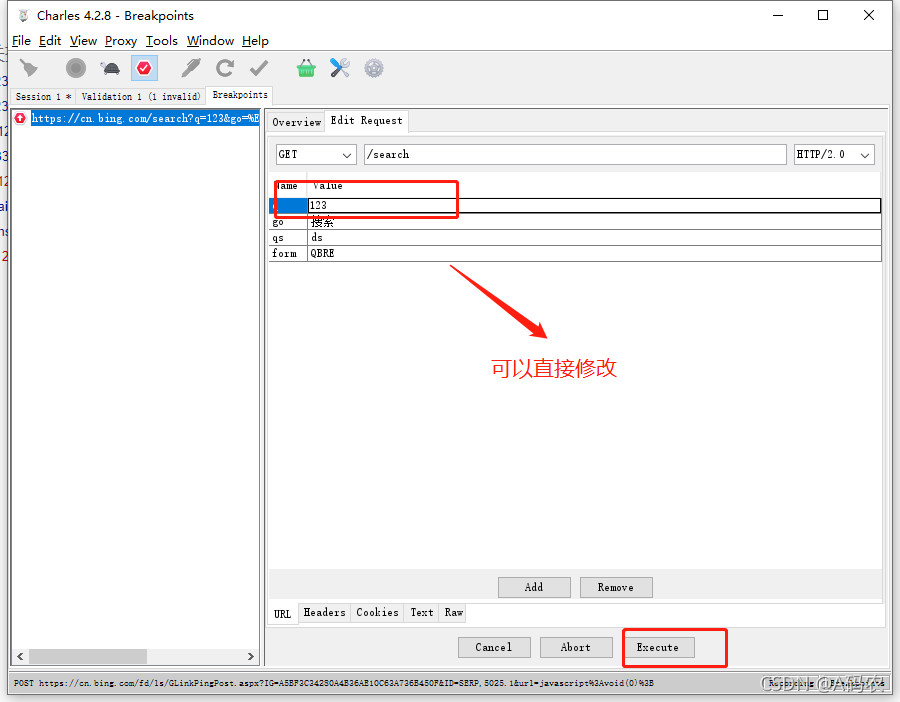The image size is (900, 702).
Task: Open the File menu
Action: point(21,41)
